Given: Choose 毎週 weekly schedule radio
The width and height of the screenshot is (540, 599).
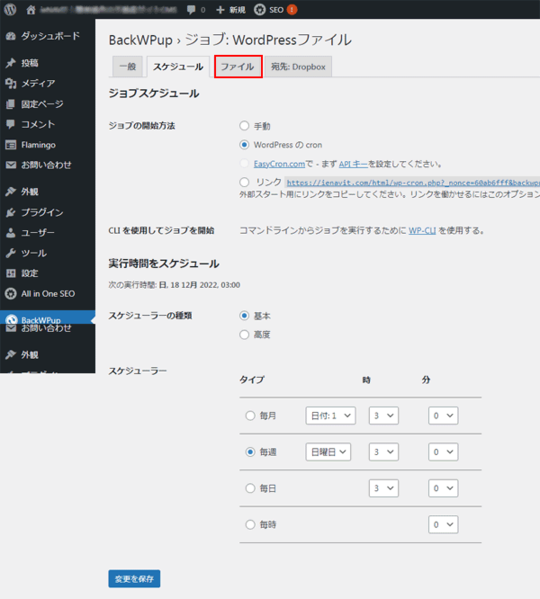Looking at the screenshot, I should click(x=250, y=452).
